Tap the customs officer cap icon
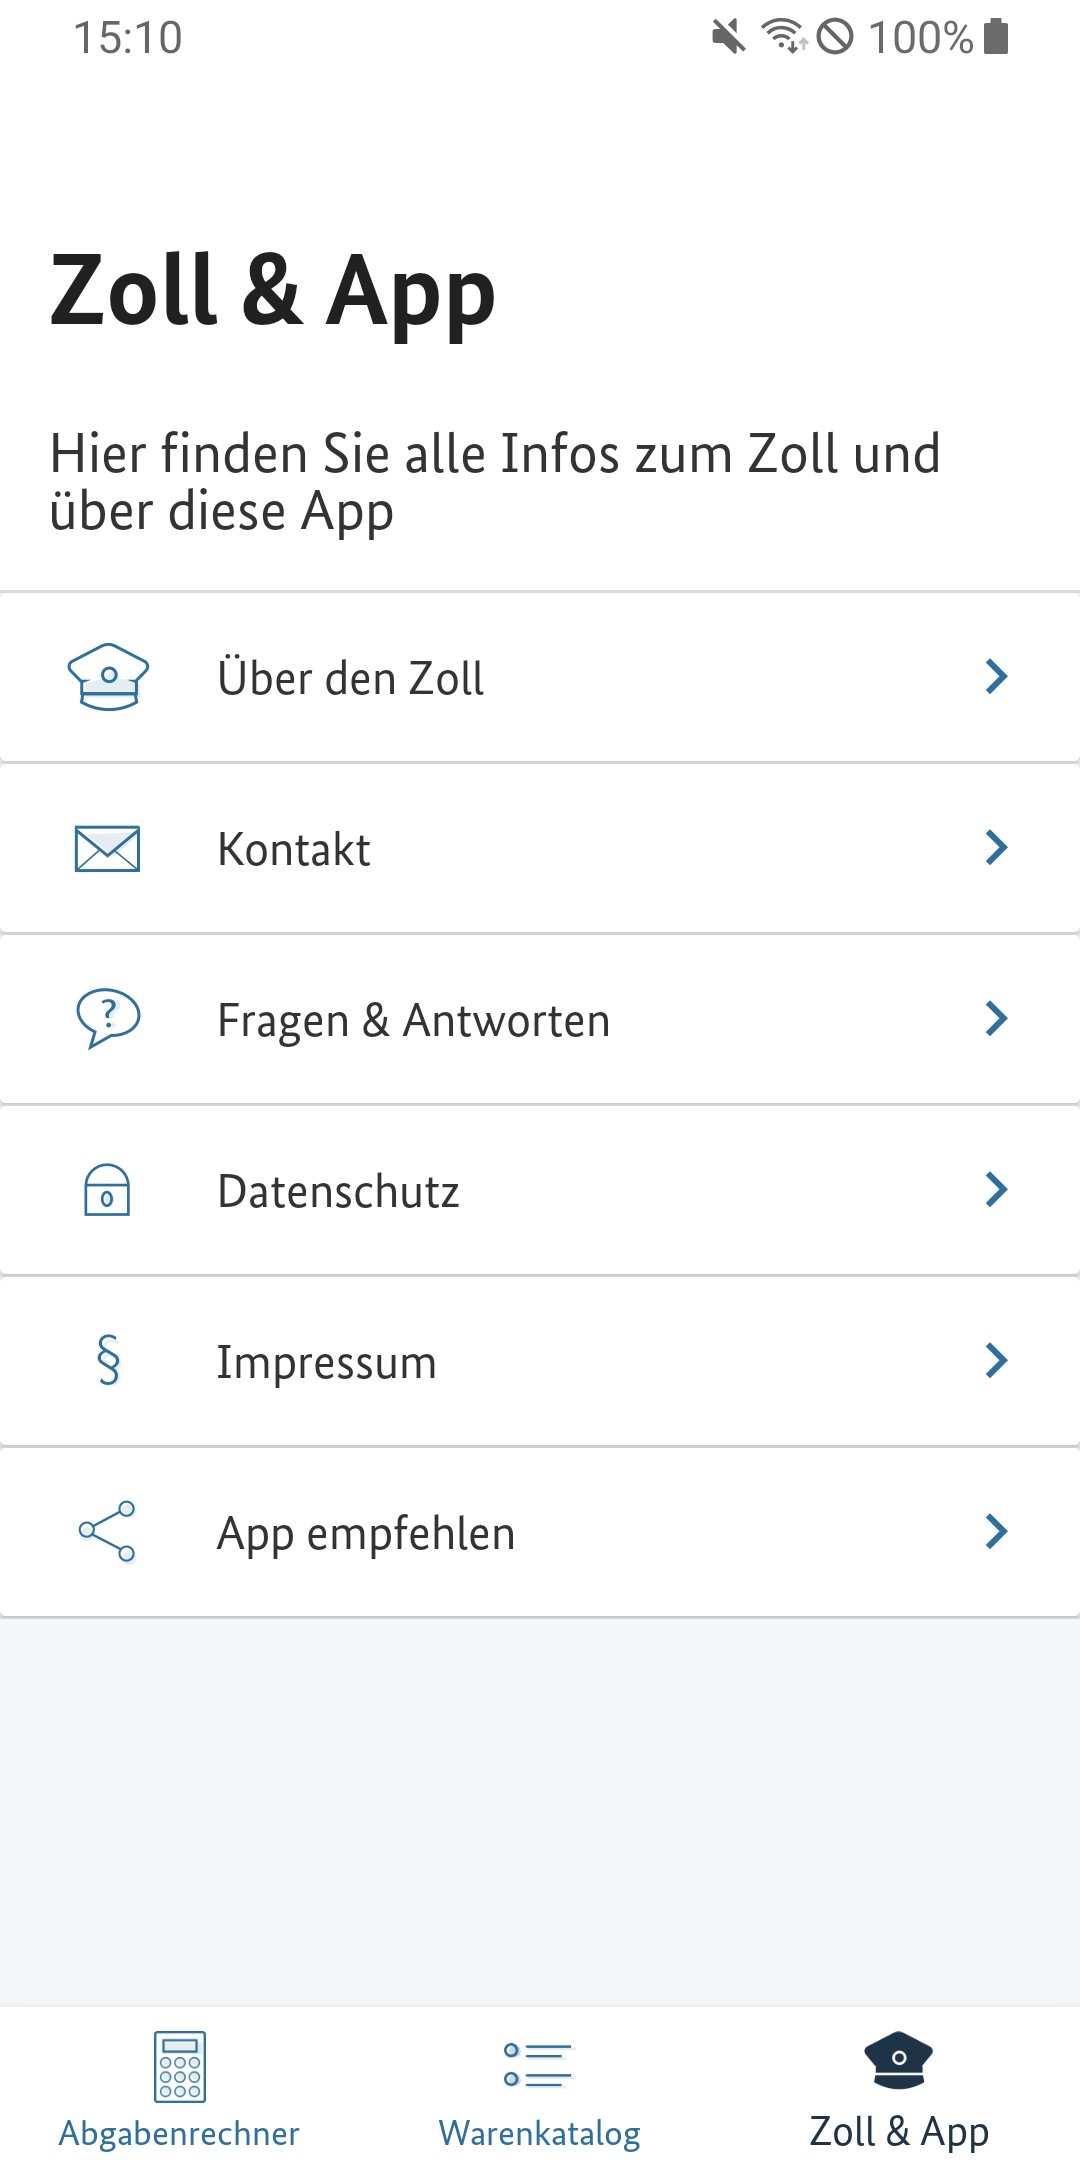This screenshot has height=2160, width=1080. click(x=108, y=677)
